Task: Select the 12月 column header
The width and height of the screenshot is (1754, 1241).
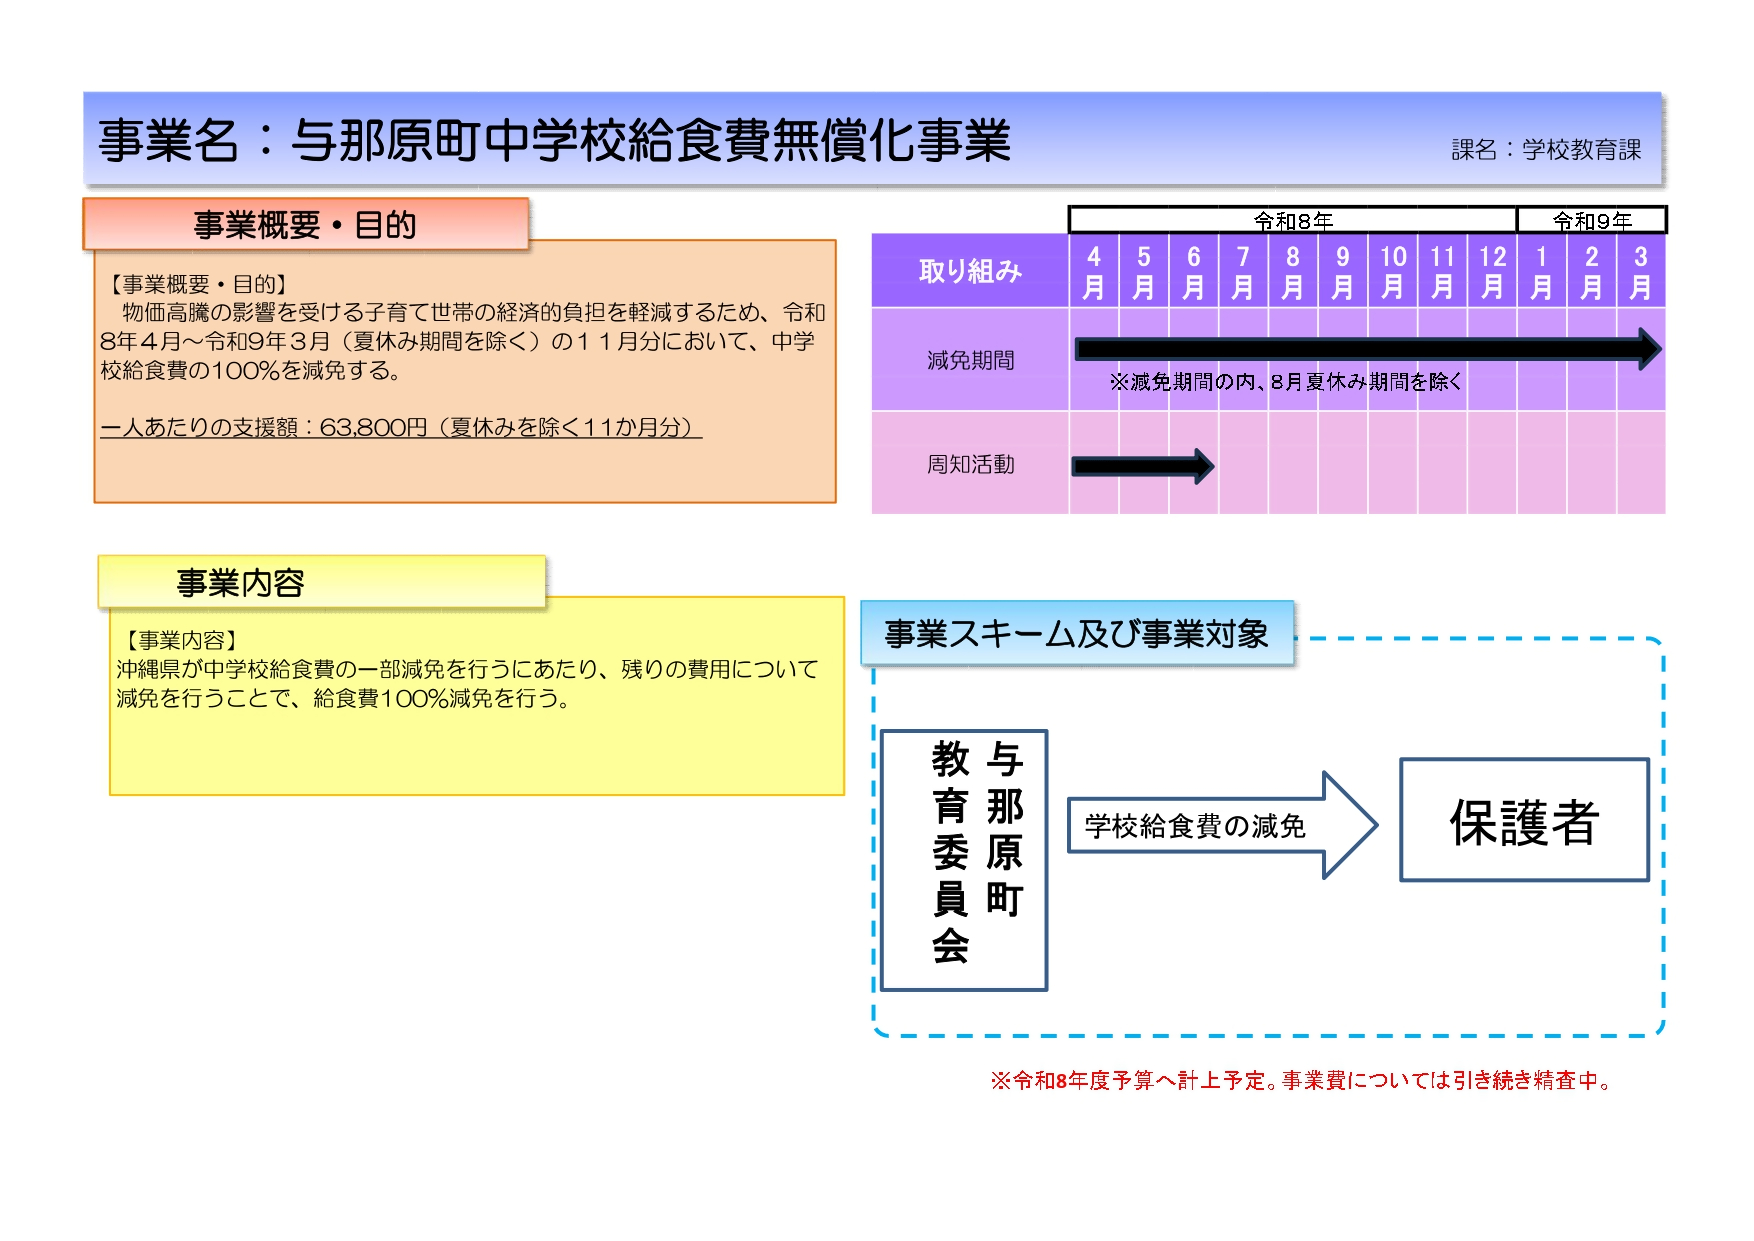Action: pyautogui.click(x=1492, y=272)
